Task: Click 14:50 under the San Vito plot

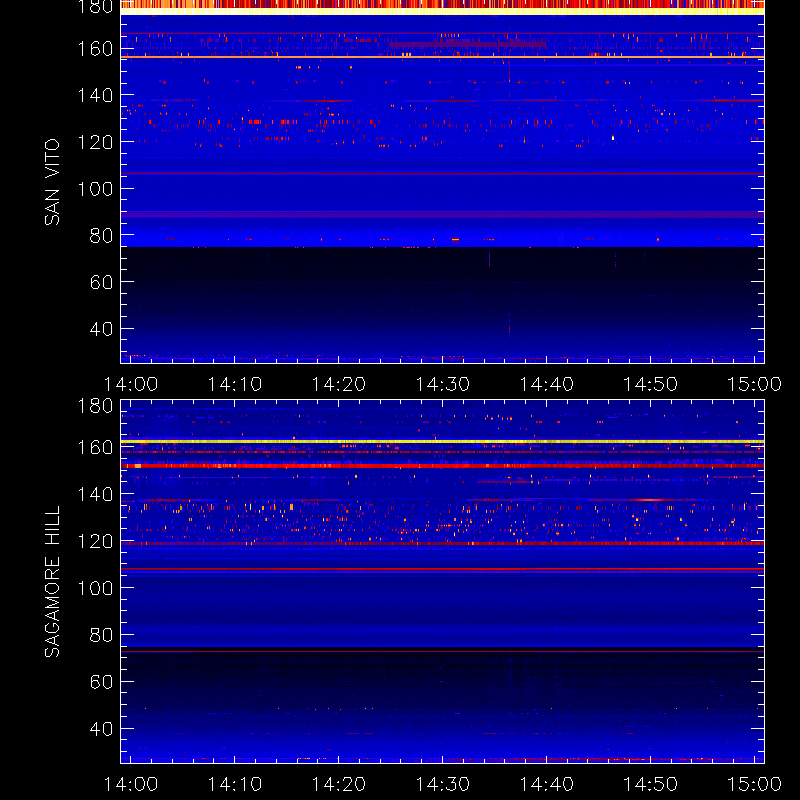Action: click(651, 384)
